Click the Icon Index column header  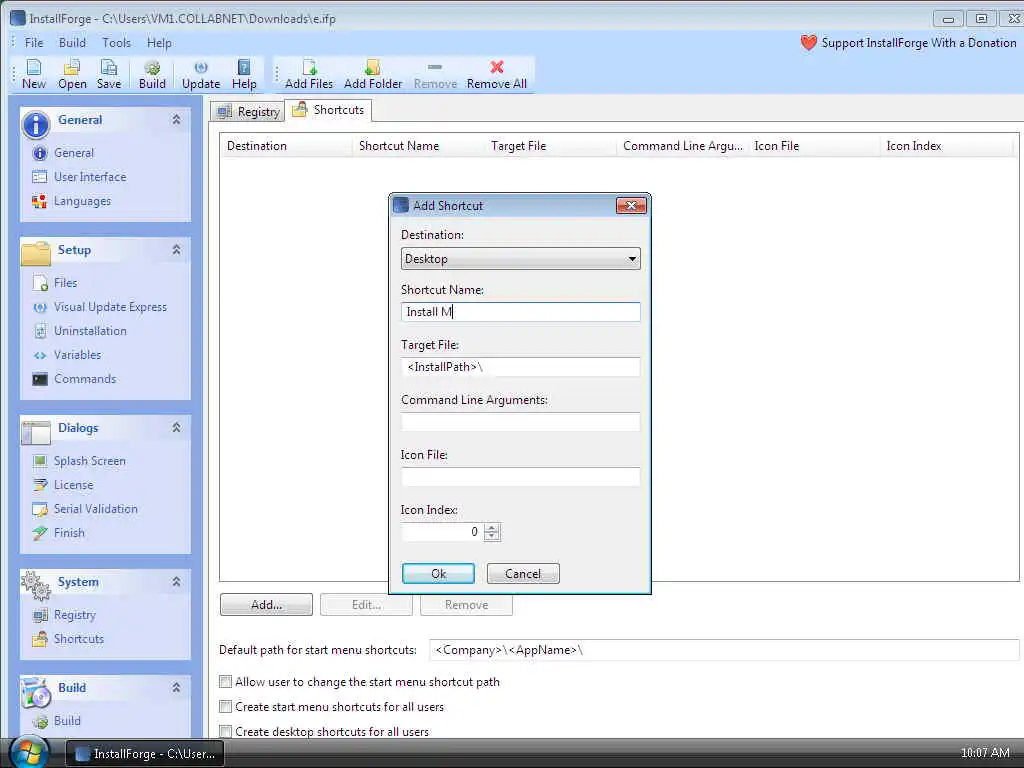click(946, 146)
